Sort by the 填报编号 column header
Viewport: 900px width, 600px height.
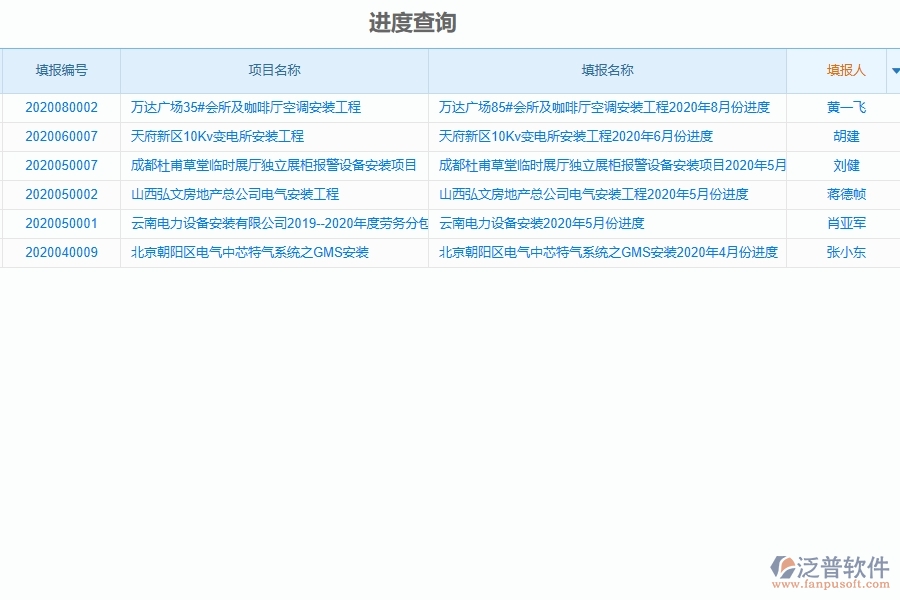point(60,70)
